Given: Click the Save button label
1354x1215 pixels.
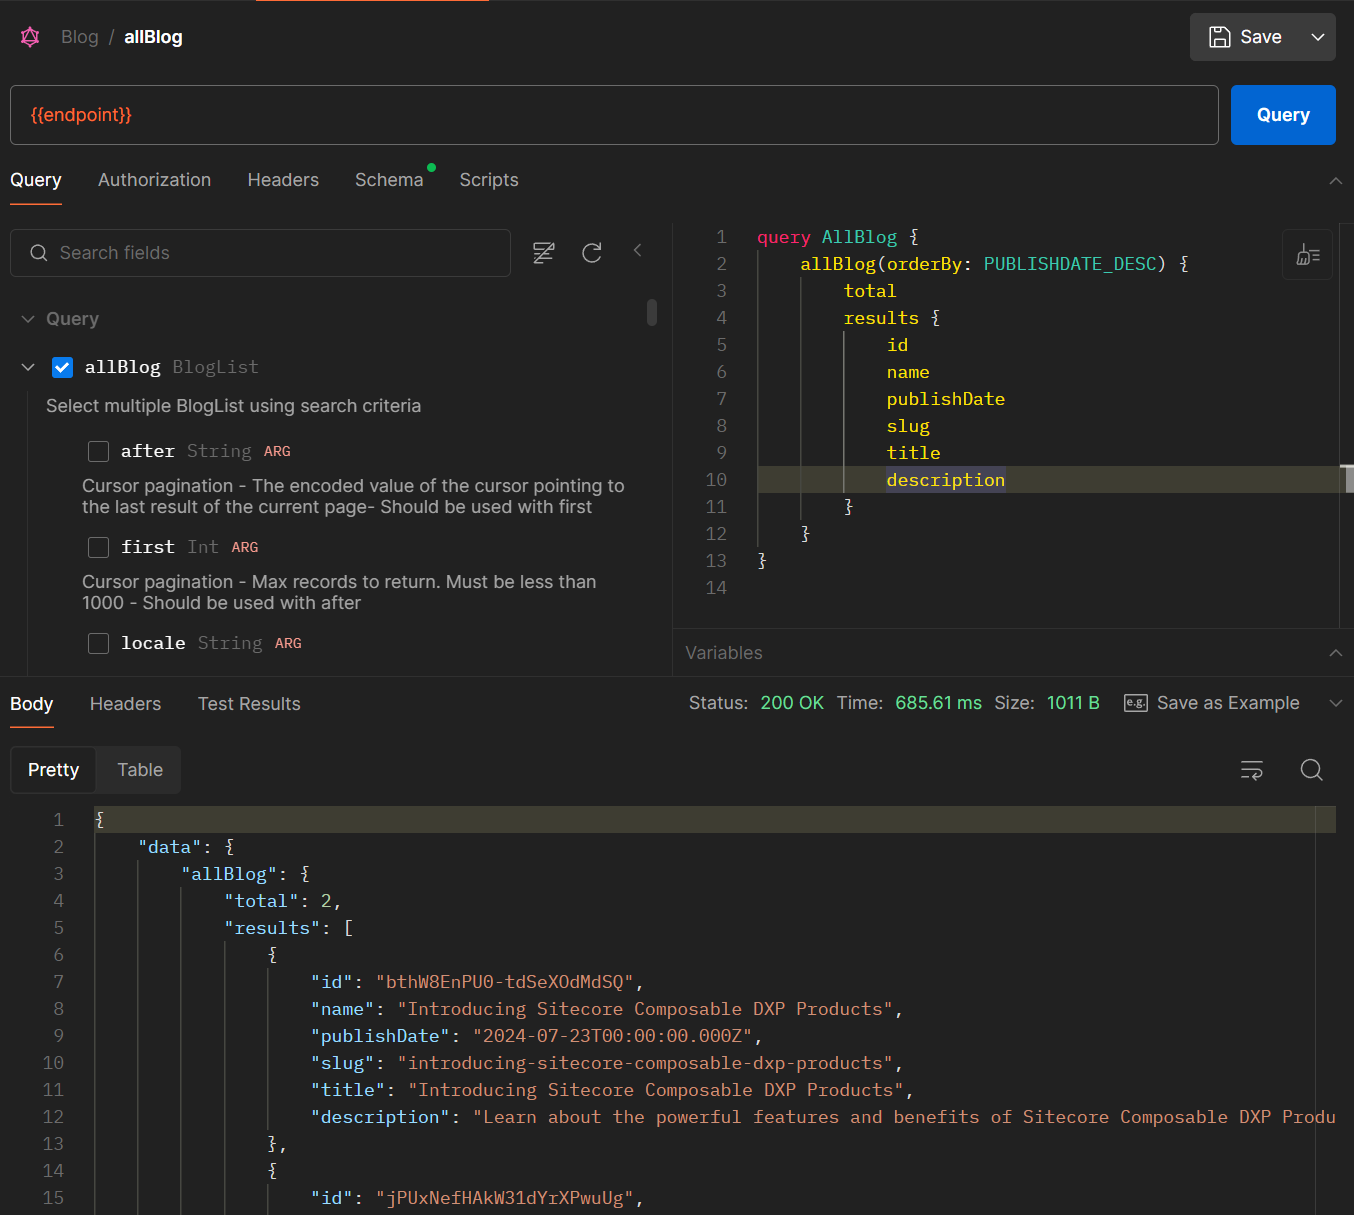Looking at the screenshot, I should 1261,37.
